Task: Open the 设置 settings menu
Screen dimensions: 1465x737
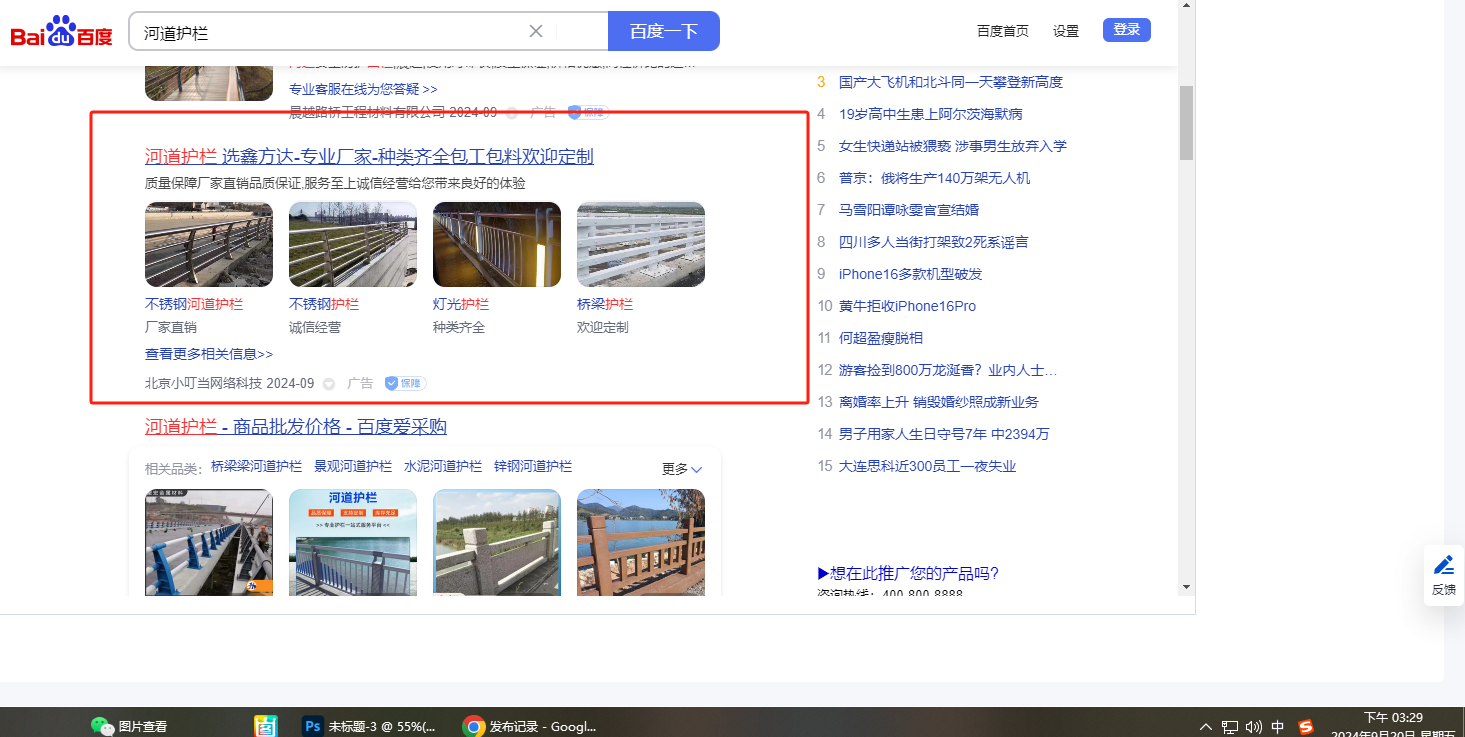Action: point(1066,31)
